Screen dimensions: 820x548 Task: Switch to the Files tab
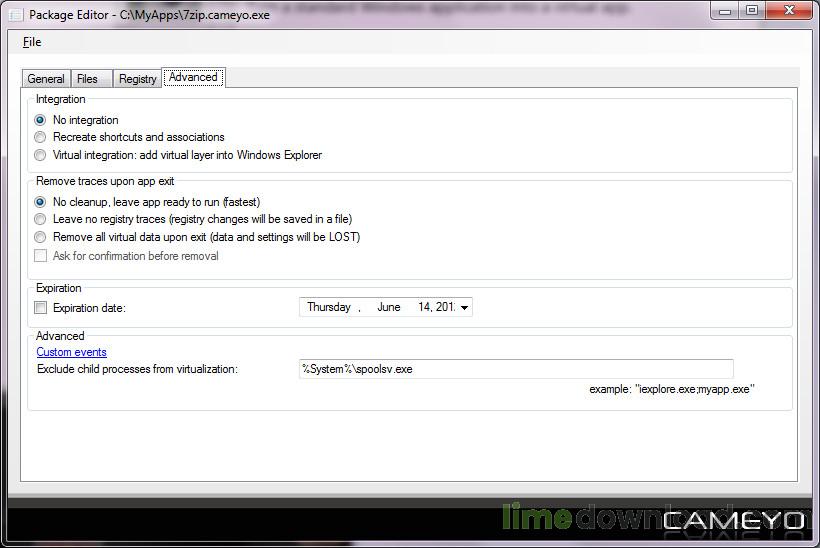[x=87, y=79]
